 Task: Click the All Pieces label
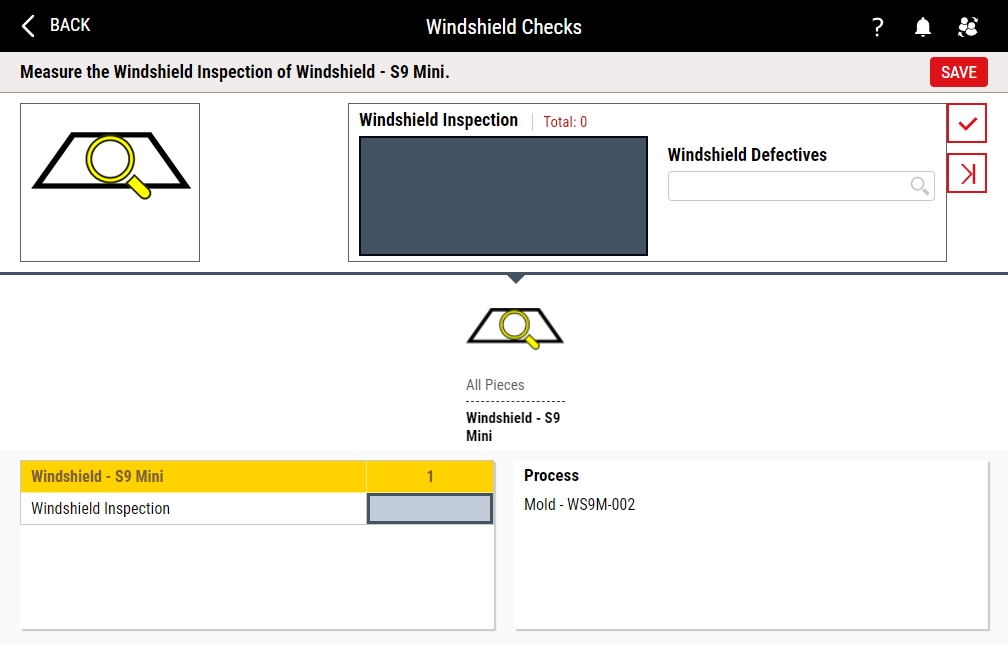point(495,385)
